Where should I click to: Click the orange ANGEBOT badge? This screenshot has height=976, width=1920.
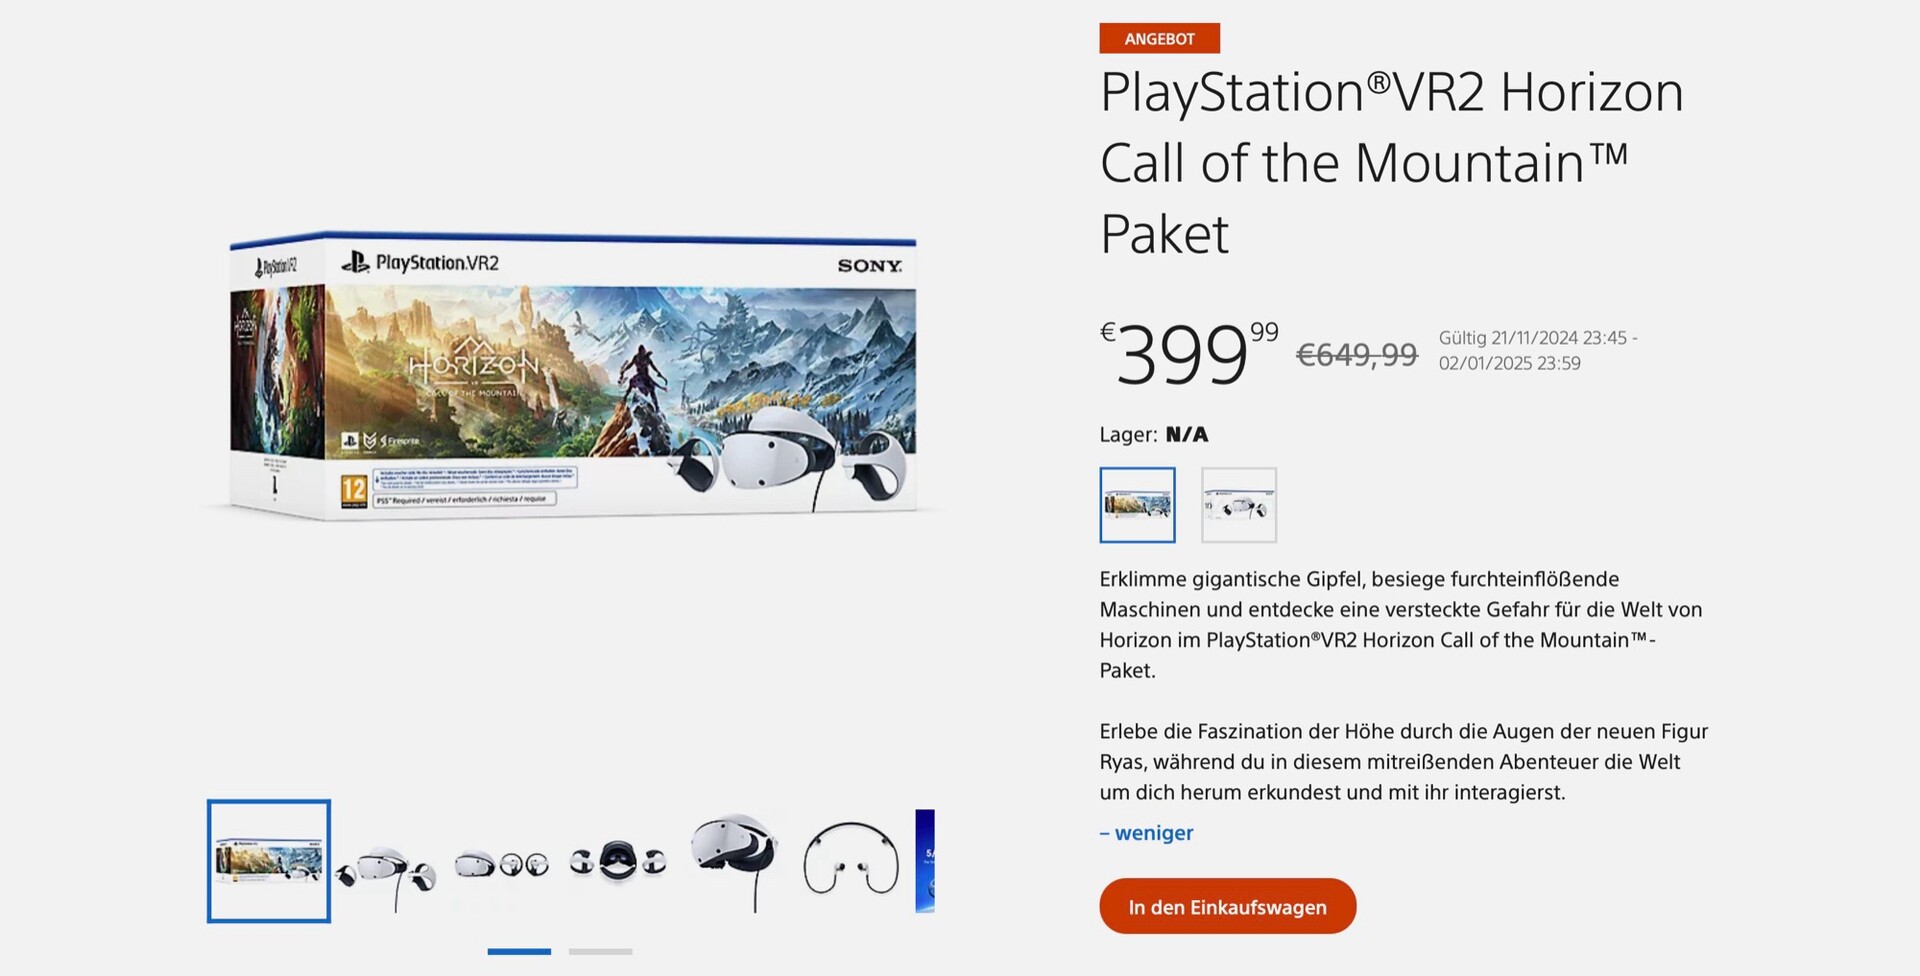pos(1159,39)
